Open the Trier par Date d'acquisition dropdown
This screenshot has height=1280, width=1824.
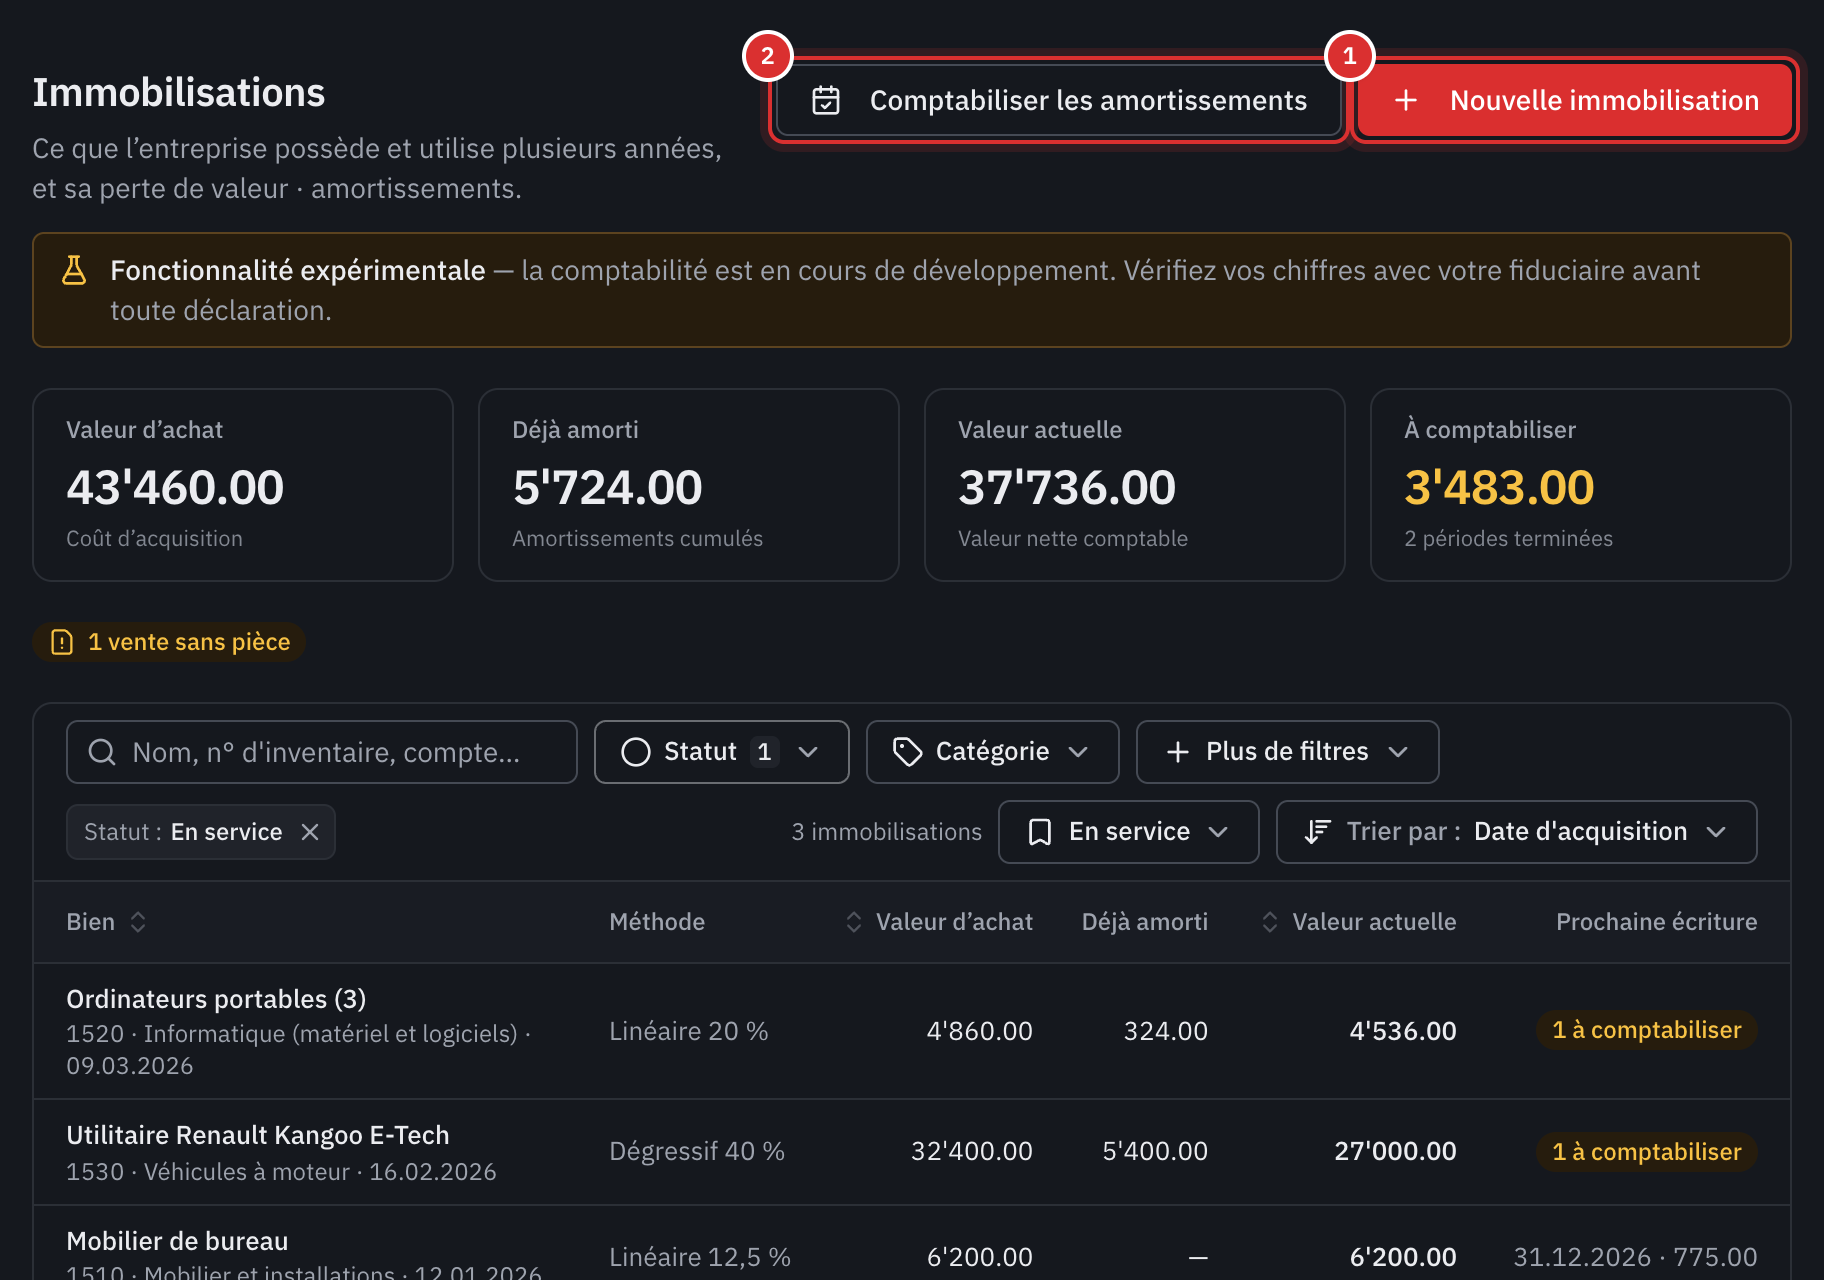click(x=1517, y=832)
